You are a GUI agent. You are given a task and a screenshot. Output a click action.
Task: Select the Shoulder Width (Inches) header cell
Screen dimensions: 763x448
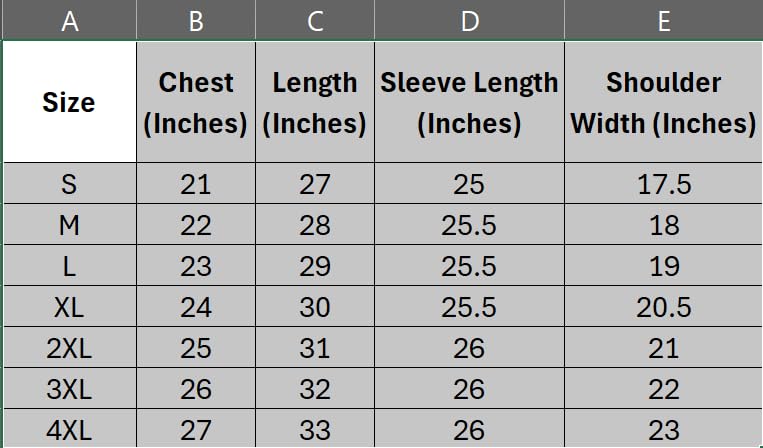[x=663, y=102]
